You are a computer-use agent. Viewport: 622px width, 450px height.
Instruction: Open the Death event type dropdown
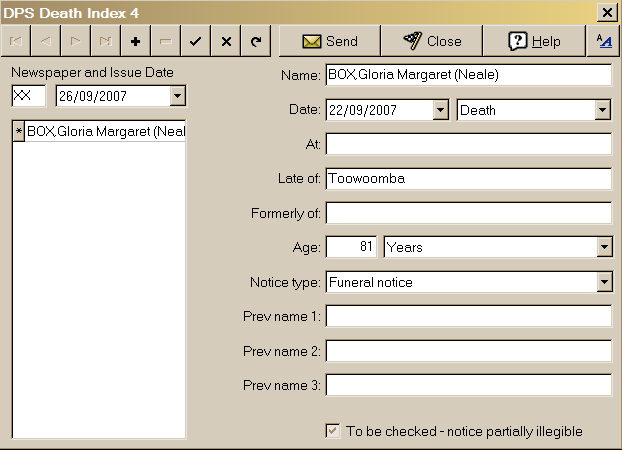pyautogui.click(x=603, y=110)
